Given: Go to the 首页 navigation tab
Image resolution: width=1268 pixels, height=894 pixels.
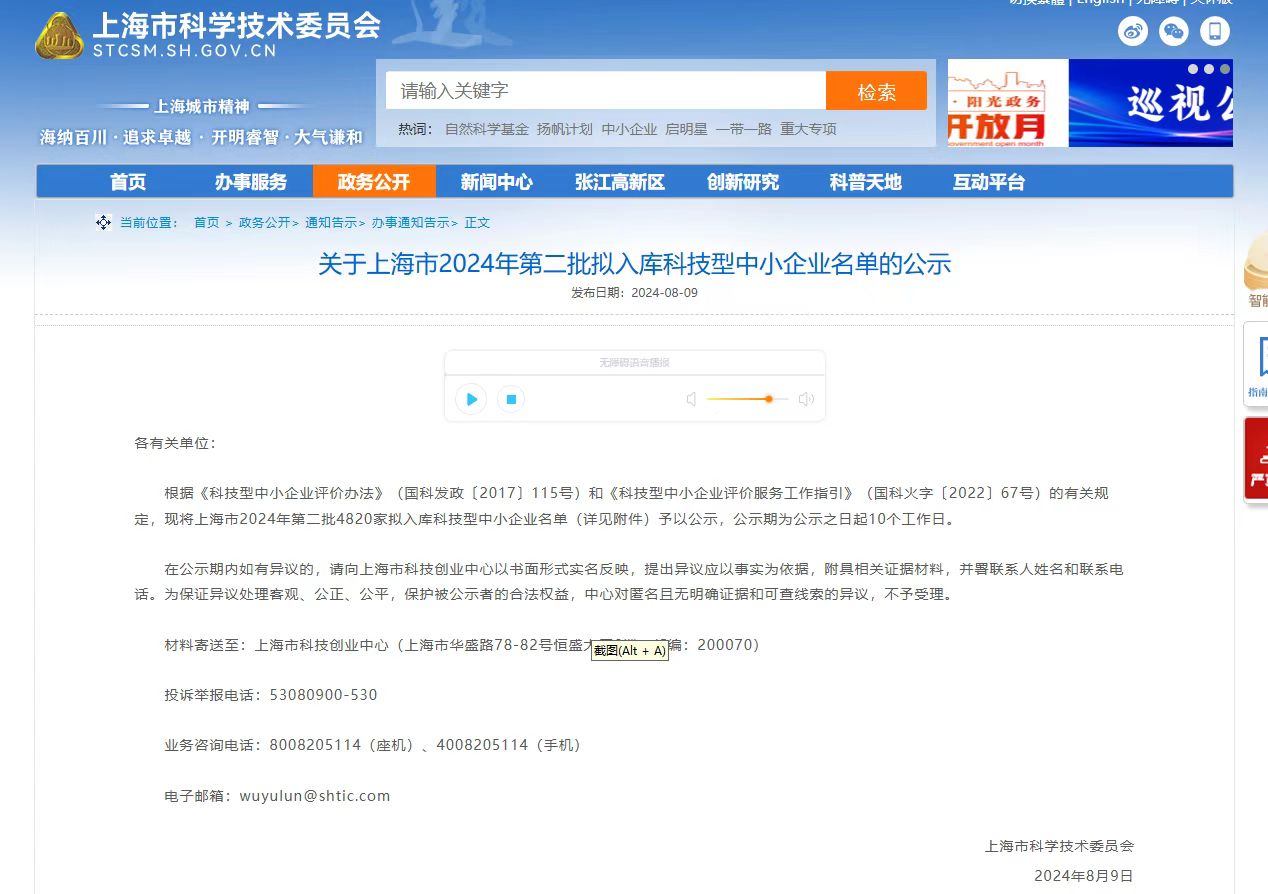Looking at the screenshot, I should [x=128, y=182].
